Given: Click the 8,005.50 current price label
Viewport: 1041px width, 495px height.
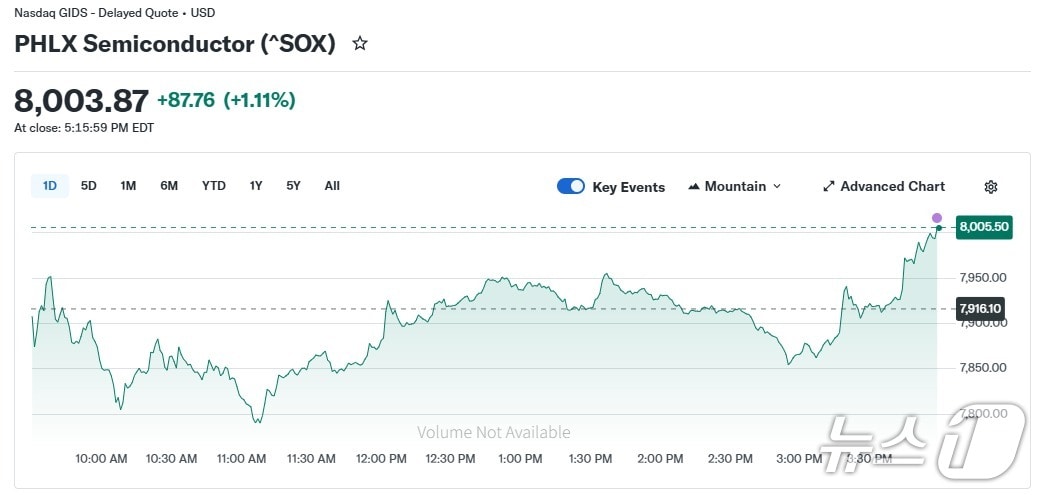Looking at the screenshot, I should pyautogui.click(x=984, y=227).
